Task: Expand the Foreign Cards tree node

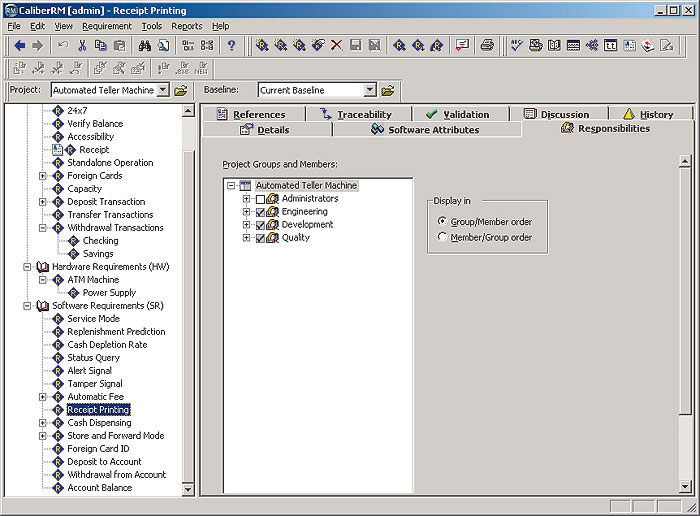Action: [x=42, y=176]
